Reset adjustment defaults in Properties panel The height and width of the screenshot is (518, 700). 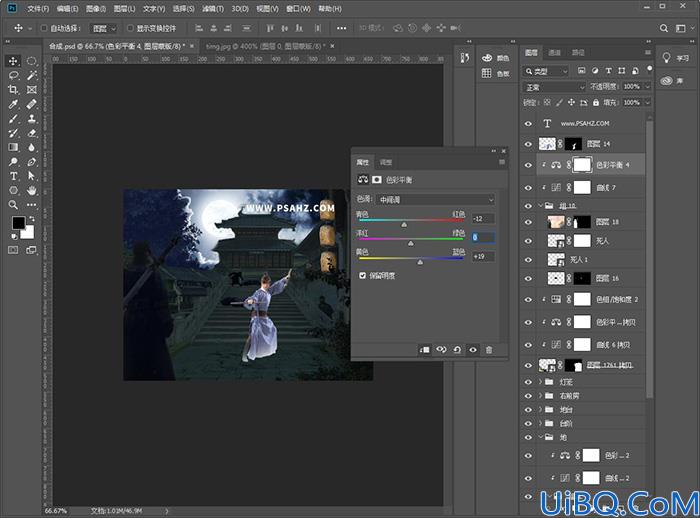point(457,350)
